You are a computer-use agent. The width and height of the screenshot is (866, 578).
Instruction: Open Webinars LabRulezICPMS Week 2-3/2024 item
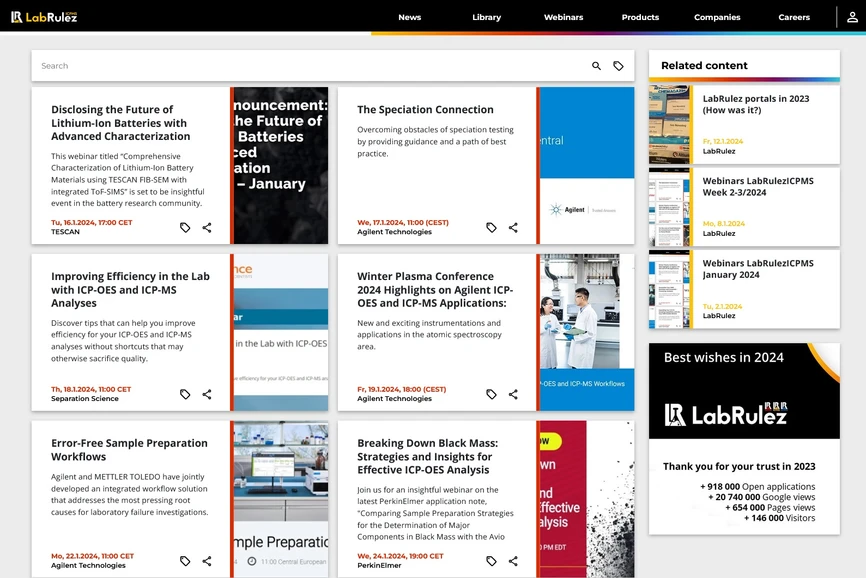pos(744,207)
